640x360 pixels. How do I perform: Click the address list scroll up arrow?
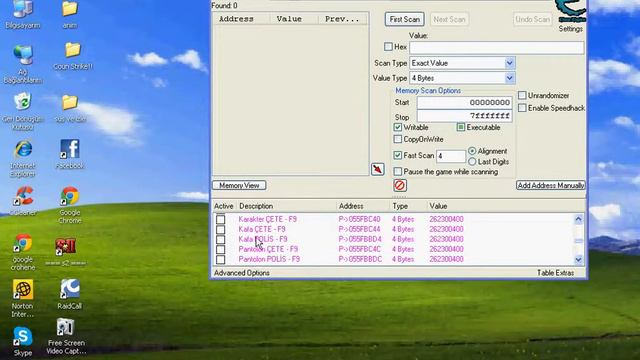click(578, 219)
